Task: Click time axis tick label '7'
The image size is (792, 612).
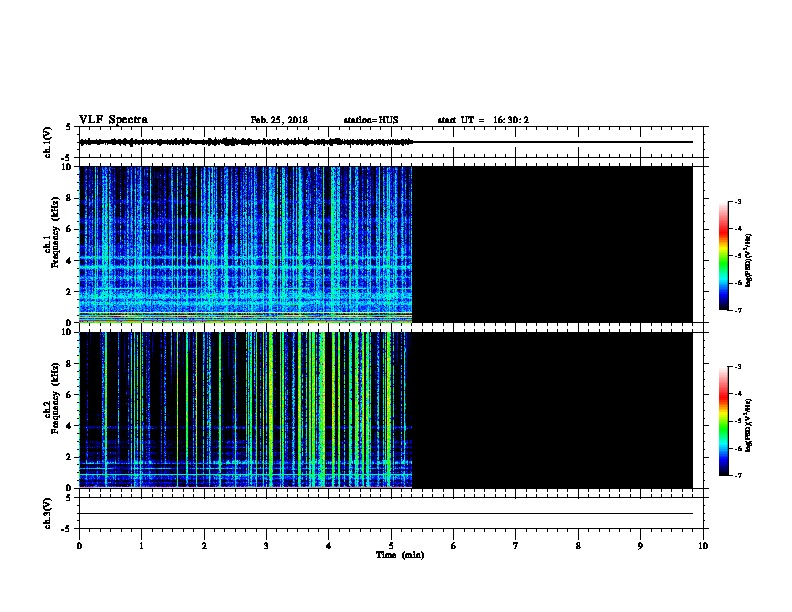Action: coord(516,546)
